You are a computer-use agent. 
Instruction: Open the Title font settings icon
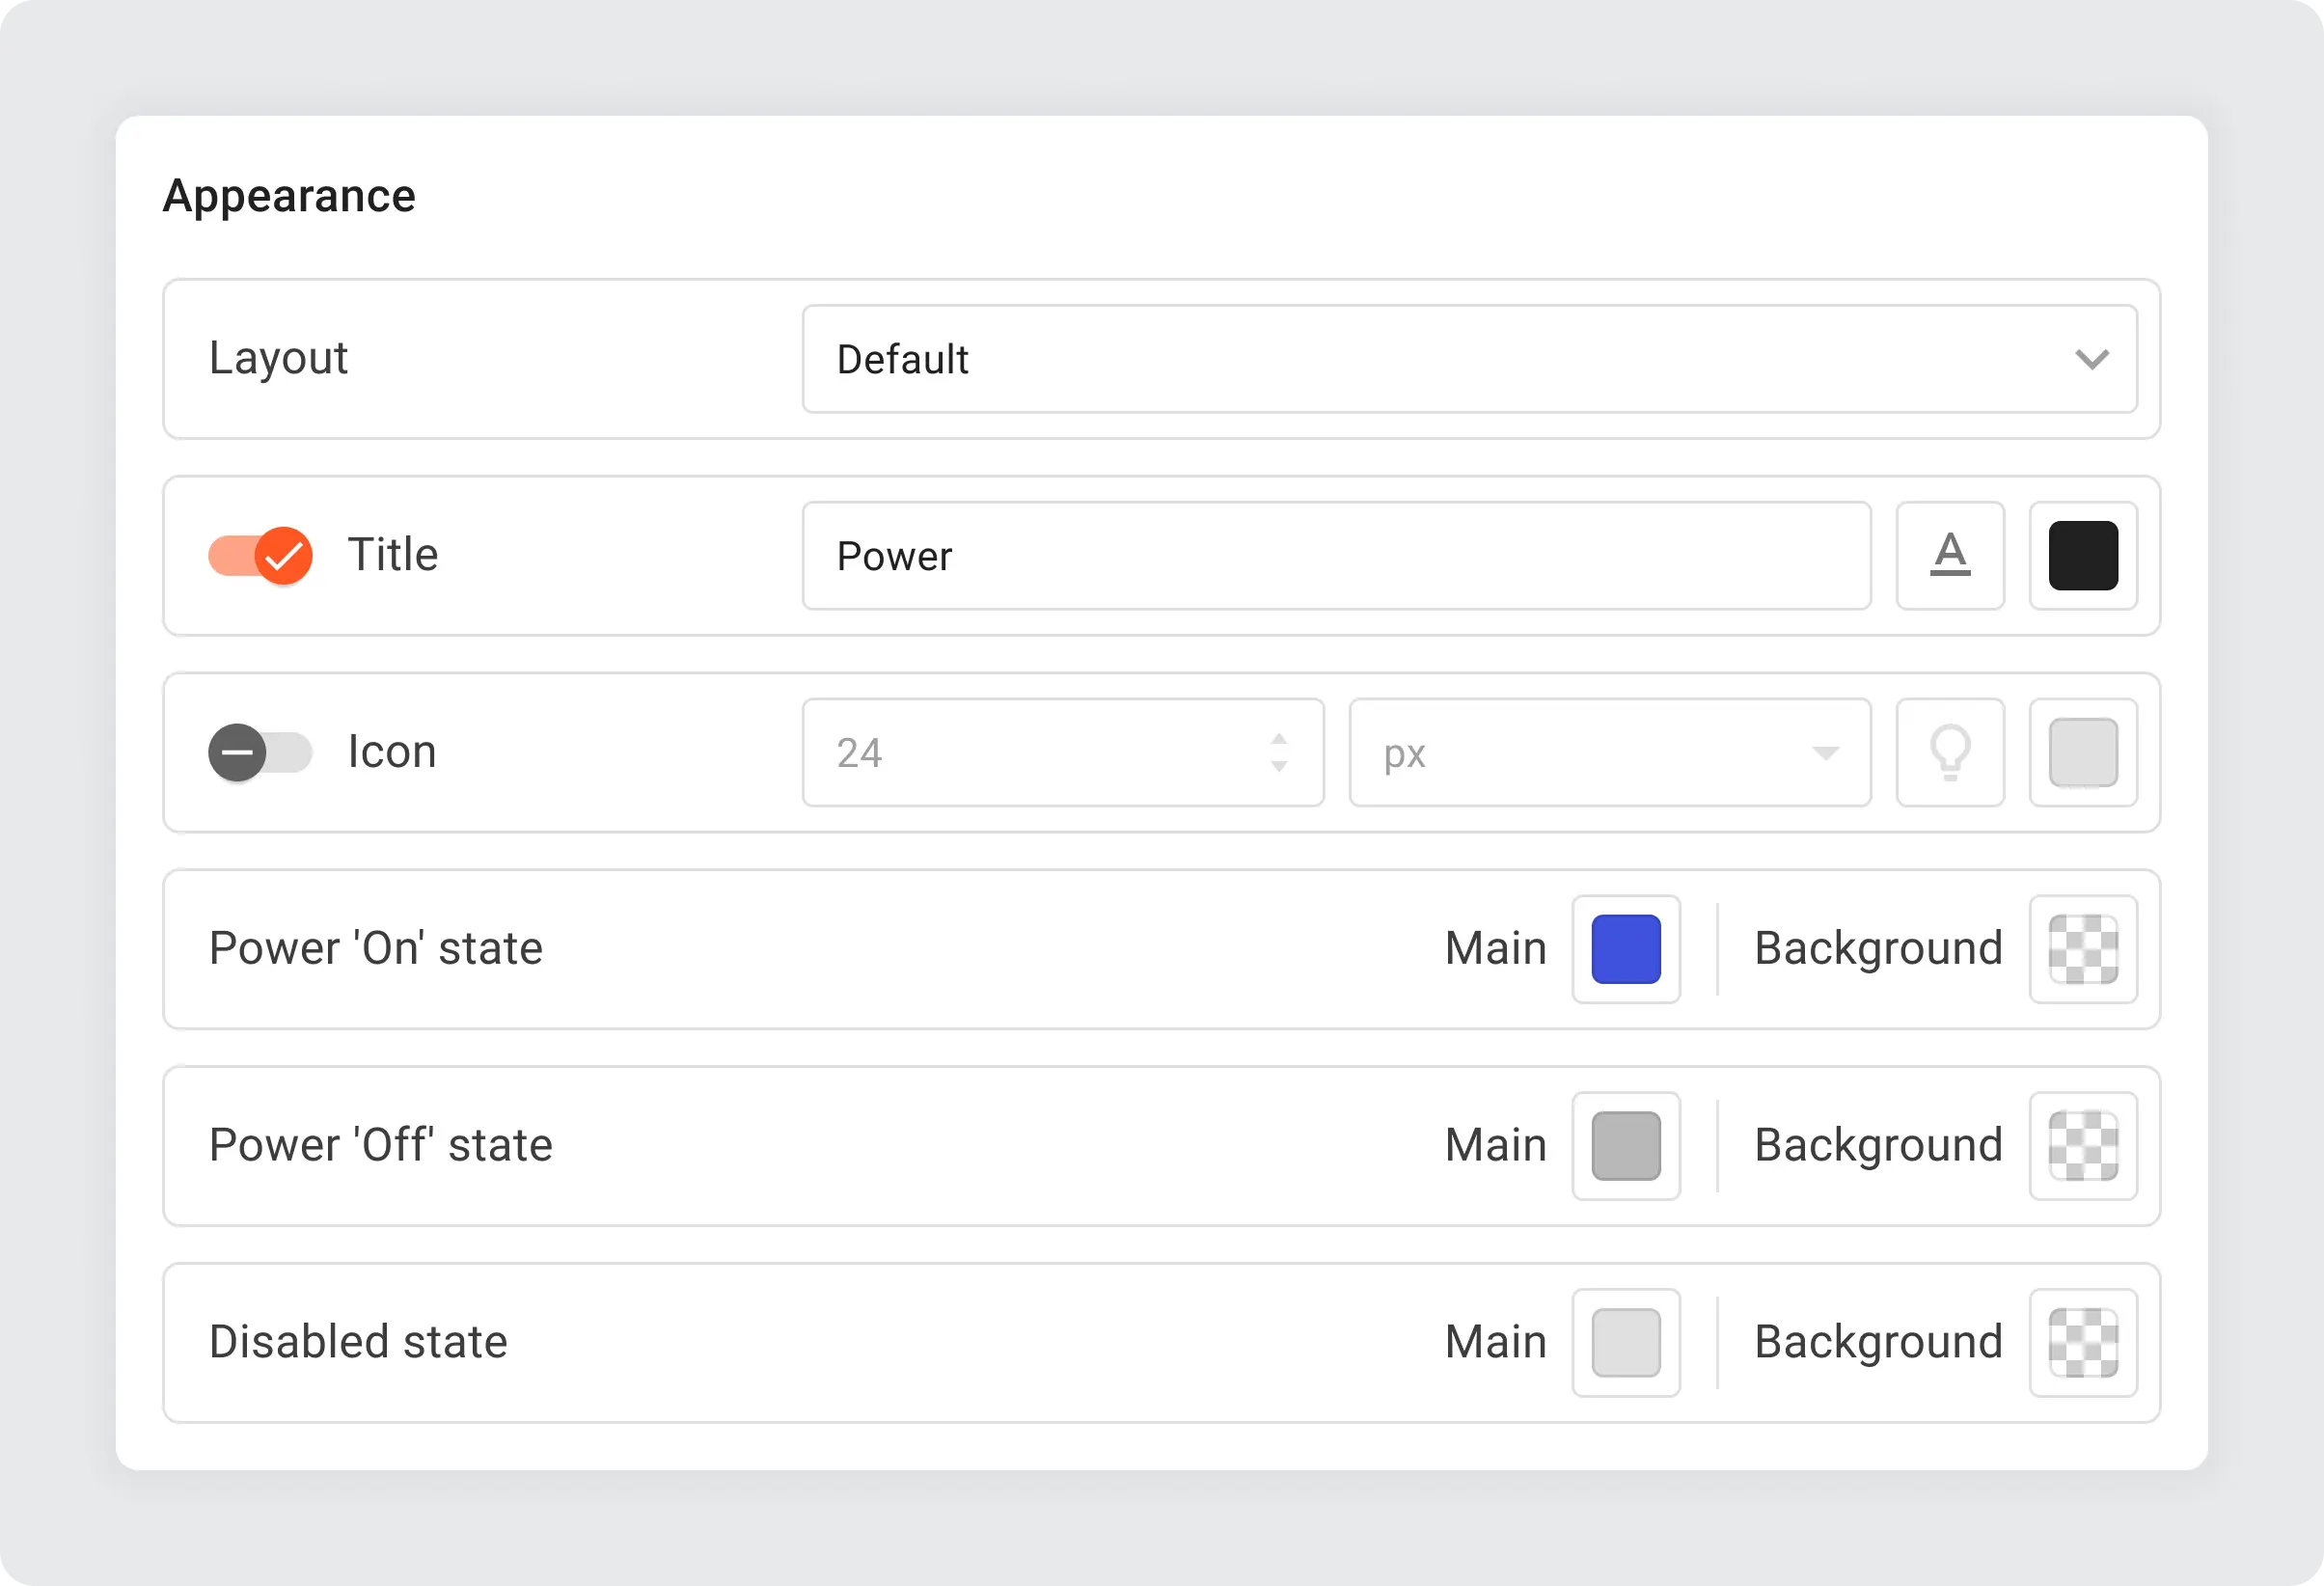pyautogui.click(x=1949, y=555)
